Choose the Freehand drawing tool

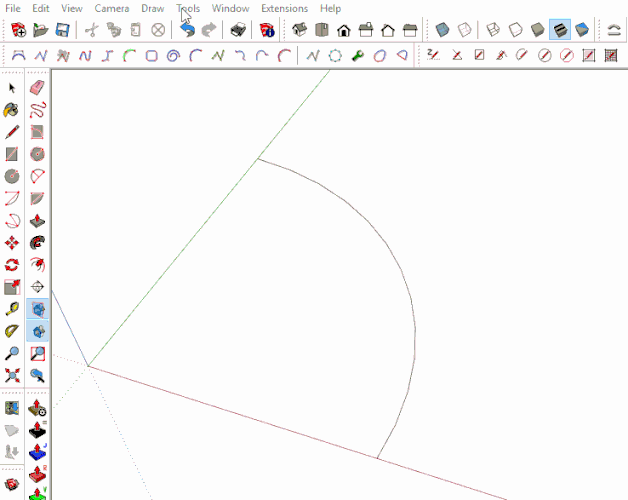point(37,110)
